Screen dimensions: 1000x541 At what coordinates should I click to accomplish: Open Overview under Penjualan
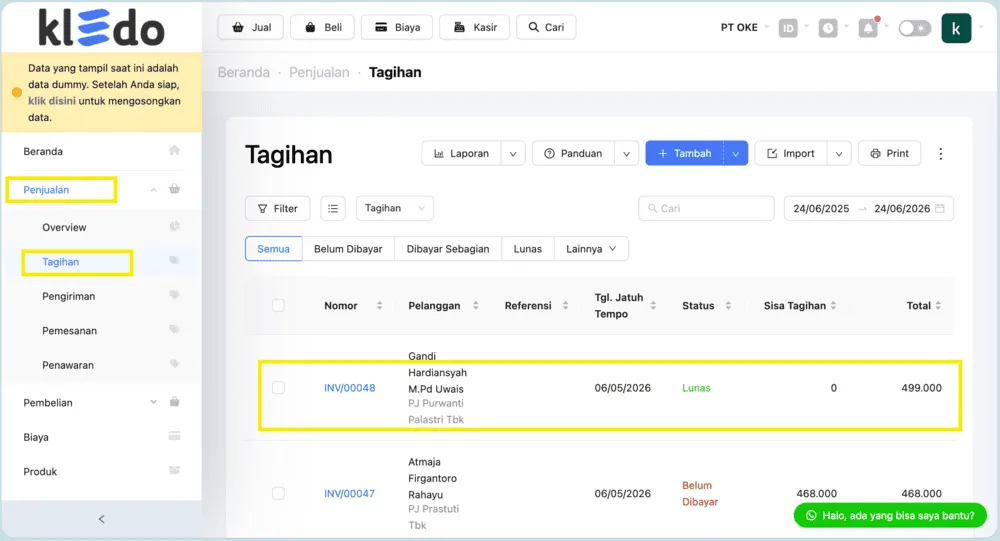click(x=64, y=227)
